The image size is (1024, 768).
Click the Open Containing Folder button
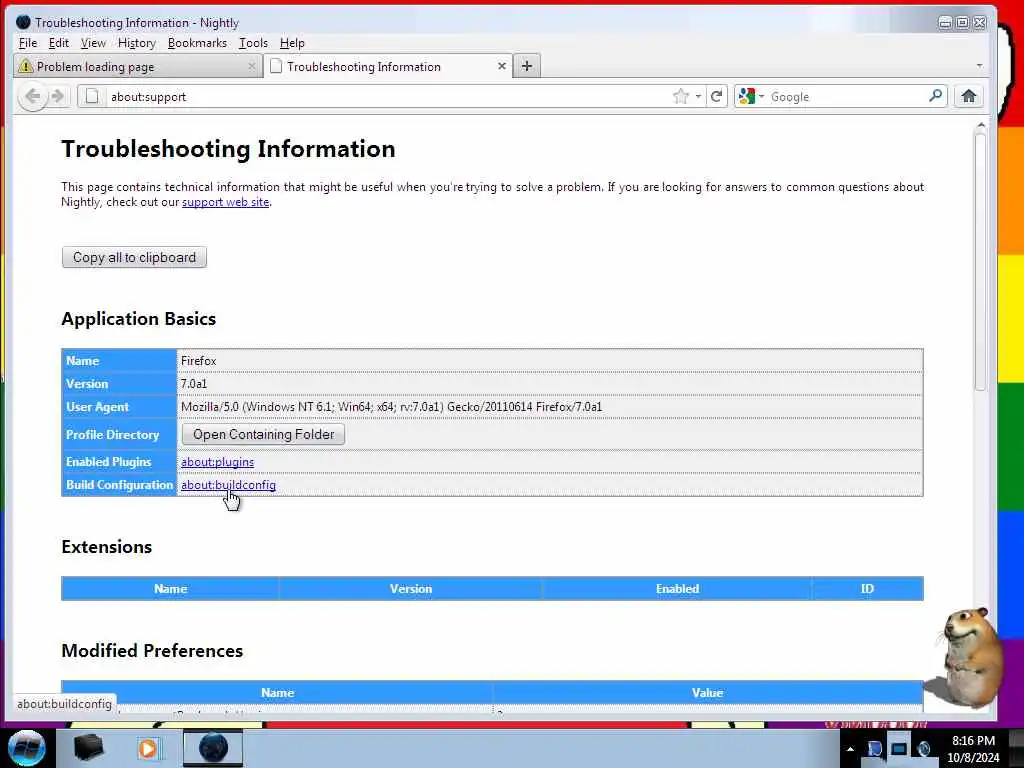263,434
